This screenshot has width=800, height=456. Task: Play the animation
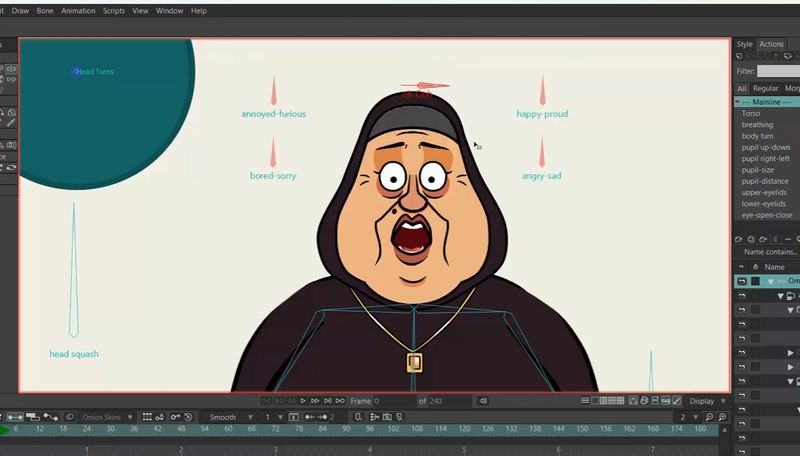tap(303, 401)
